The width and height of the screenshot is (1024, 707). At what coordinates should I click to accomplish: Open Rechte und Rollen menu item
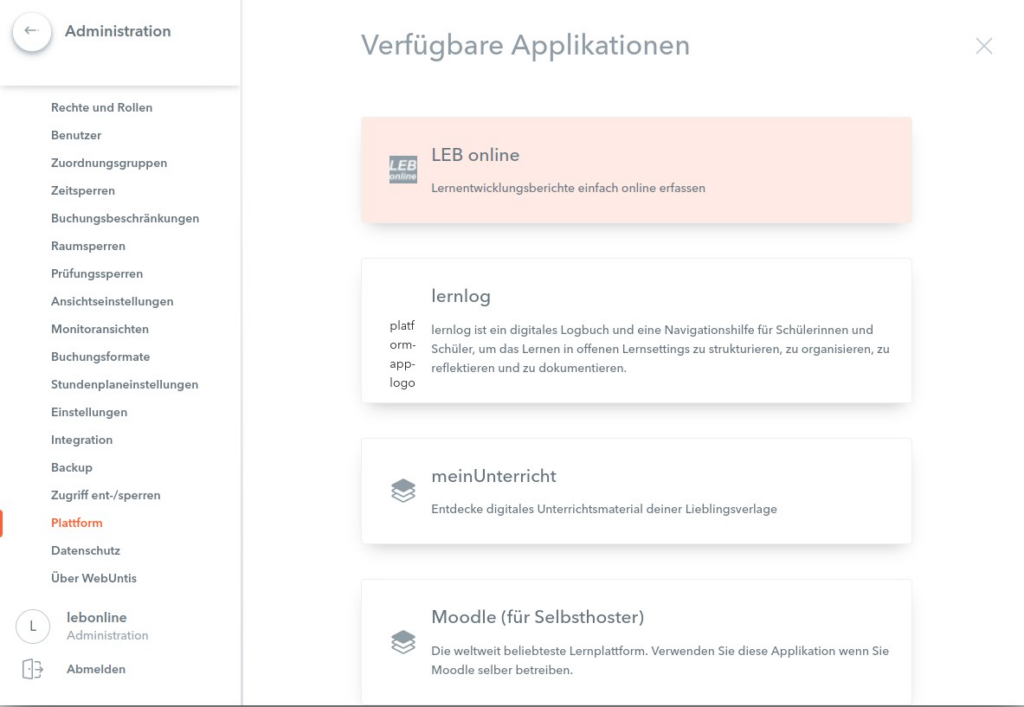(x=101, y=107)
